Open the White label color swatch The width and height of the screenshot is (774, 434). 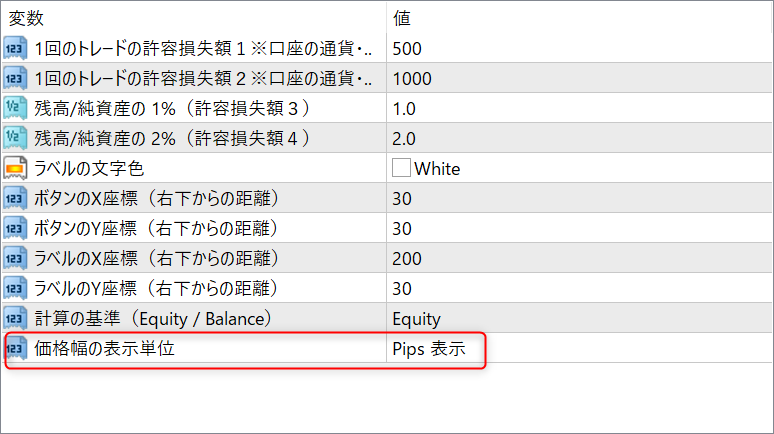click(402, 168)
